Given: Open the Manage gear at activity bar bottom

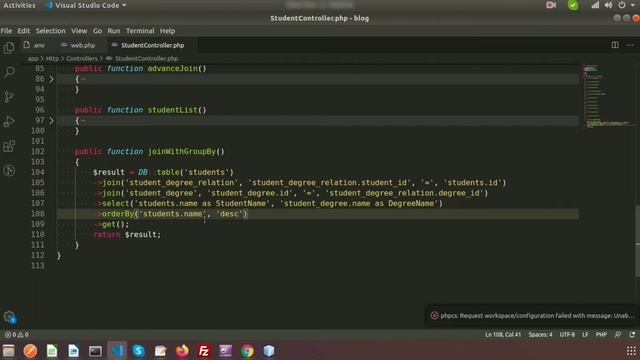Looking at the screenshot, I should click(9, 317).
